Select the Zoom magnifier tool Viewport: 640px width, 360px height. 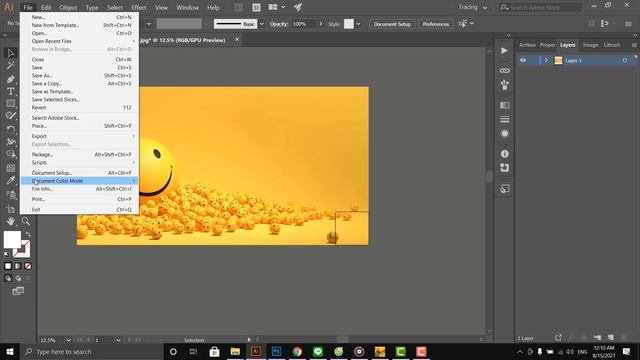(x=25, y=221)
